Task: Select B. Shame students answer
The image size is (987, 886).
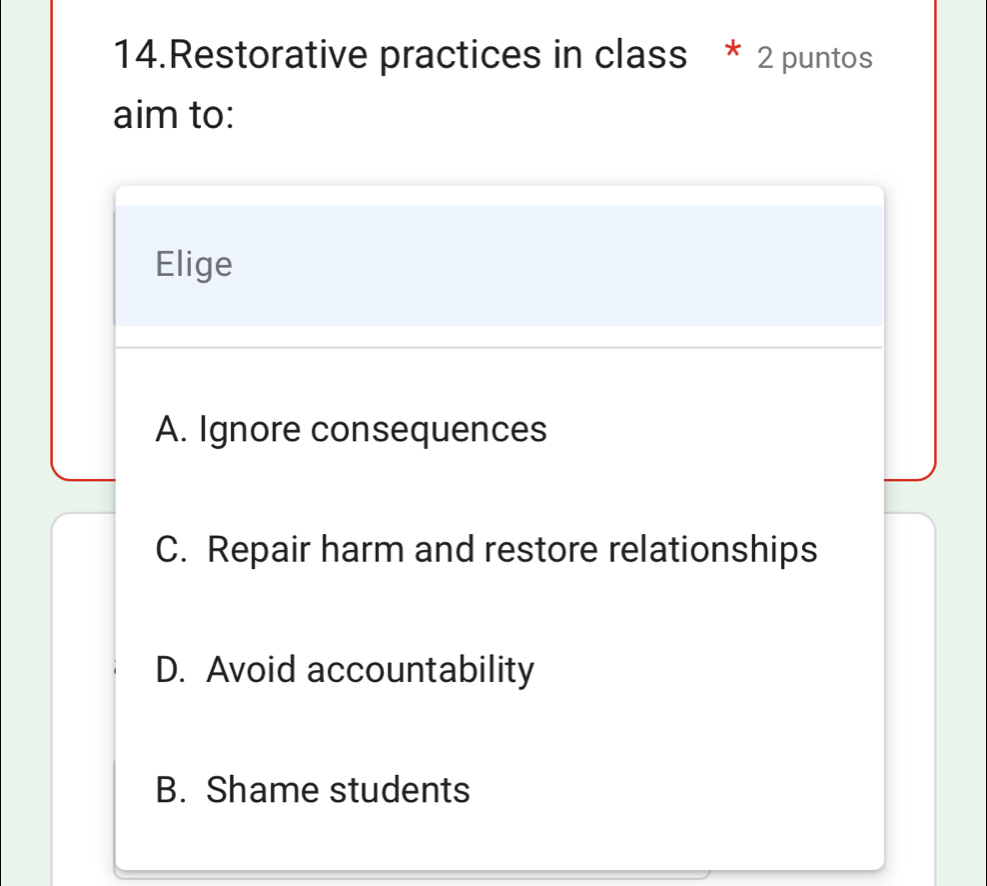Action: [313, 790]
